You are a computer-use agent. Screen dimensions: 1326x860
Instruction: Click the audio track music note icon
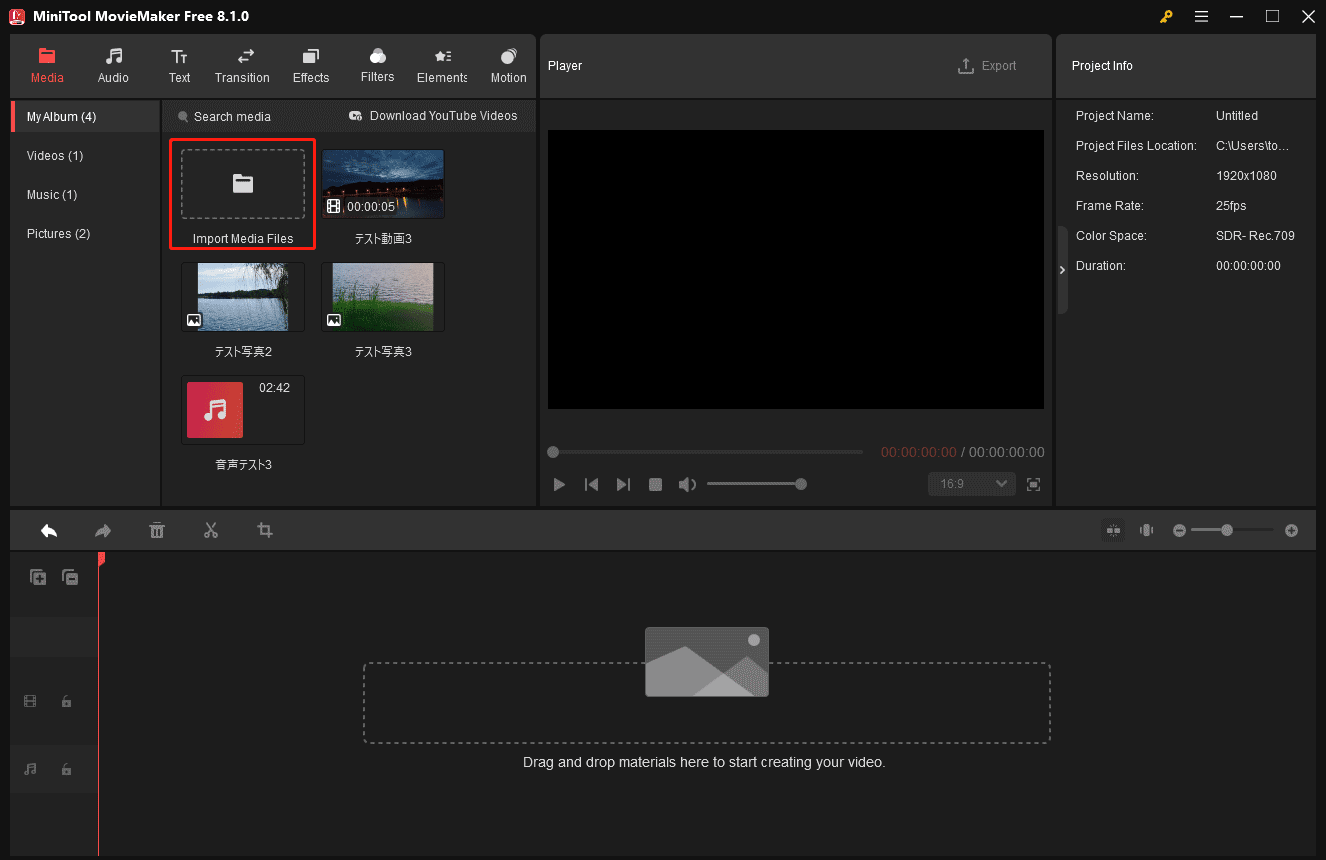[30, 769]
